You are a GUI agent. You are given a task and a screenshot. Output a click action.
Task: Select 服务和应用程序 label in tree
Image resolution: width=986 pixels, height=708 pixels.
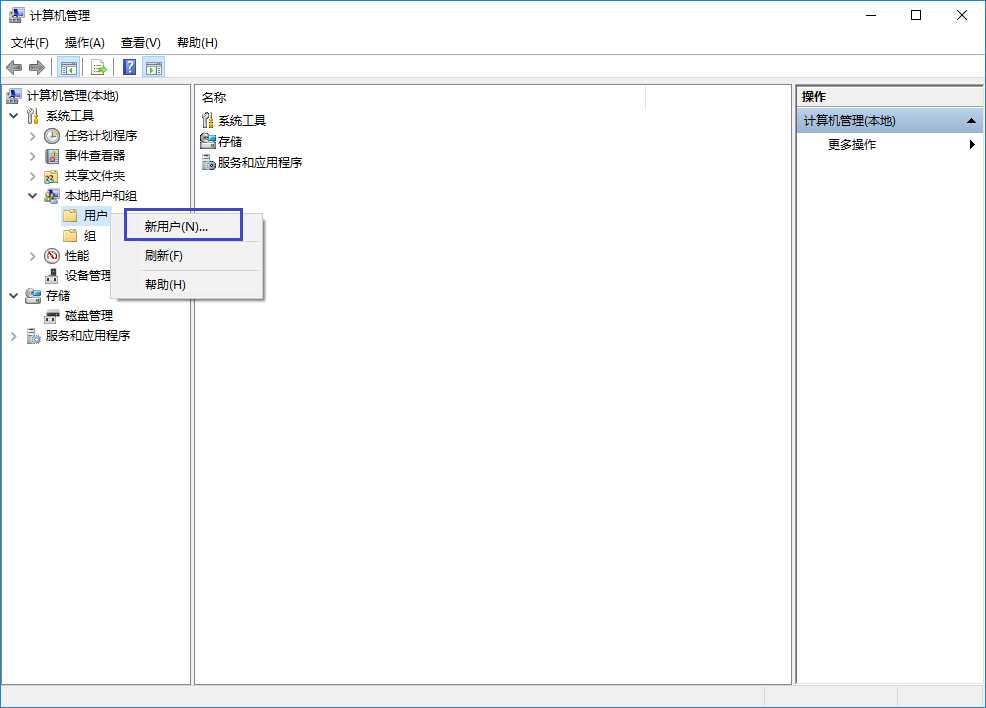pos(87,336)
